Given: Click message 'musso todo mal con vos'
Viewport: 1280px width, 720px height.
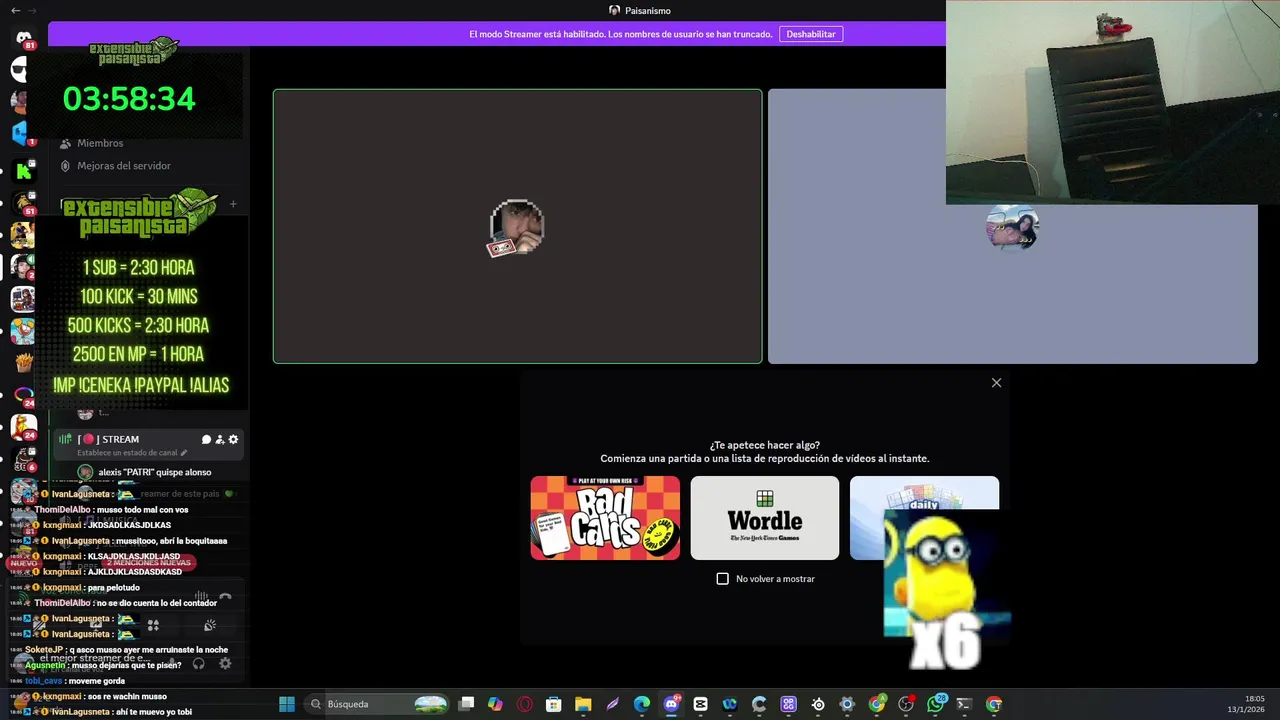Looking at the screenshot, I should [x=144, y=510].
